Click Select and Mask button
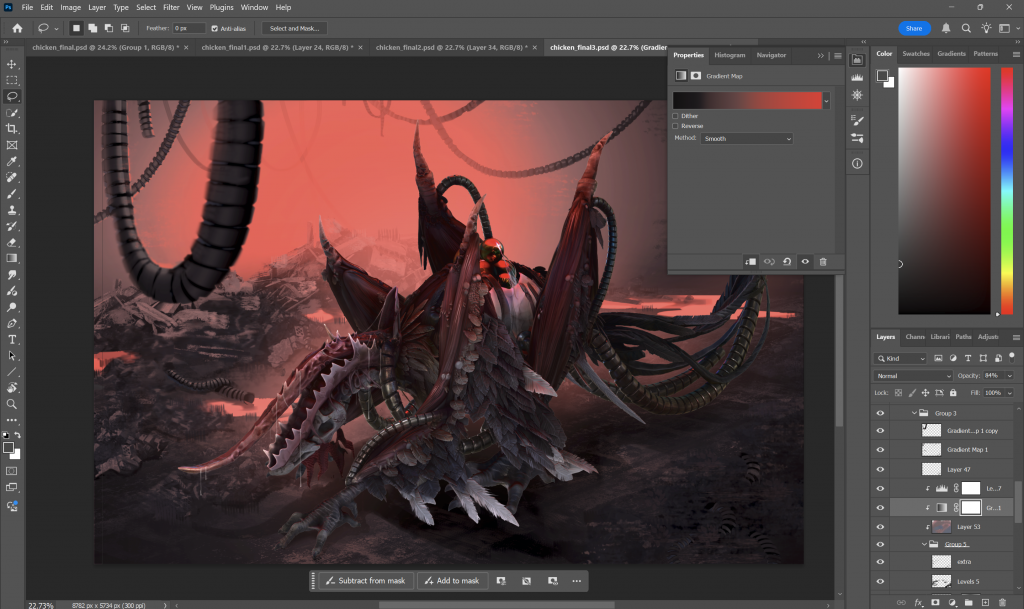The width and height of the screenshot is (1024, 609). (x=295, y=29)
